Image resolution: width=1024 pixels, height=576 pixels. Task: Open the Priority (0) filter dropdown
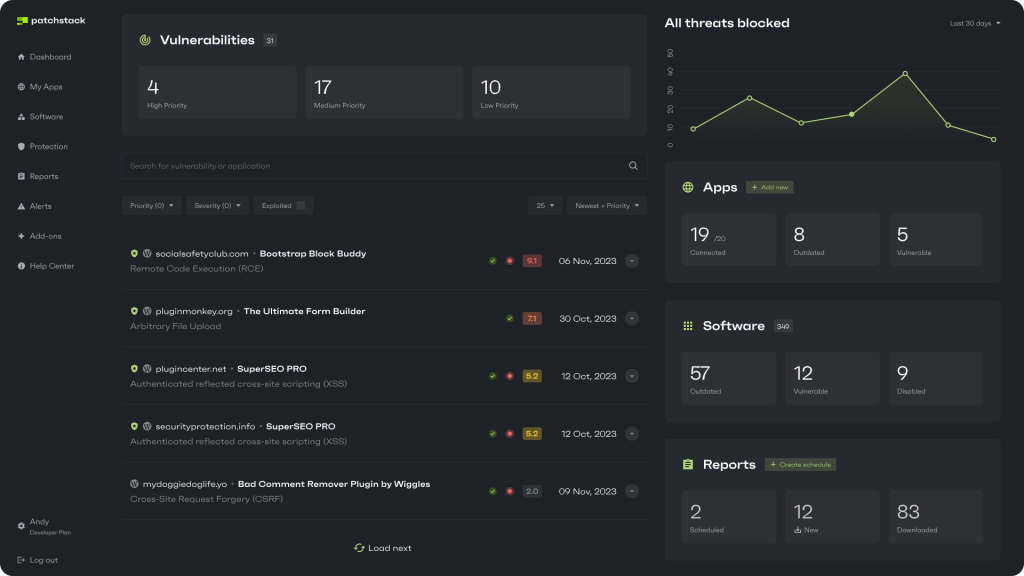coord(152,206)
